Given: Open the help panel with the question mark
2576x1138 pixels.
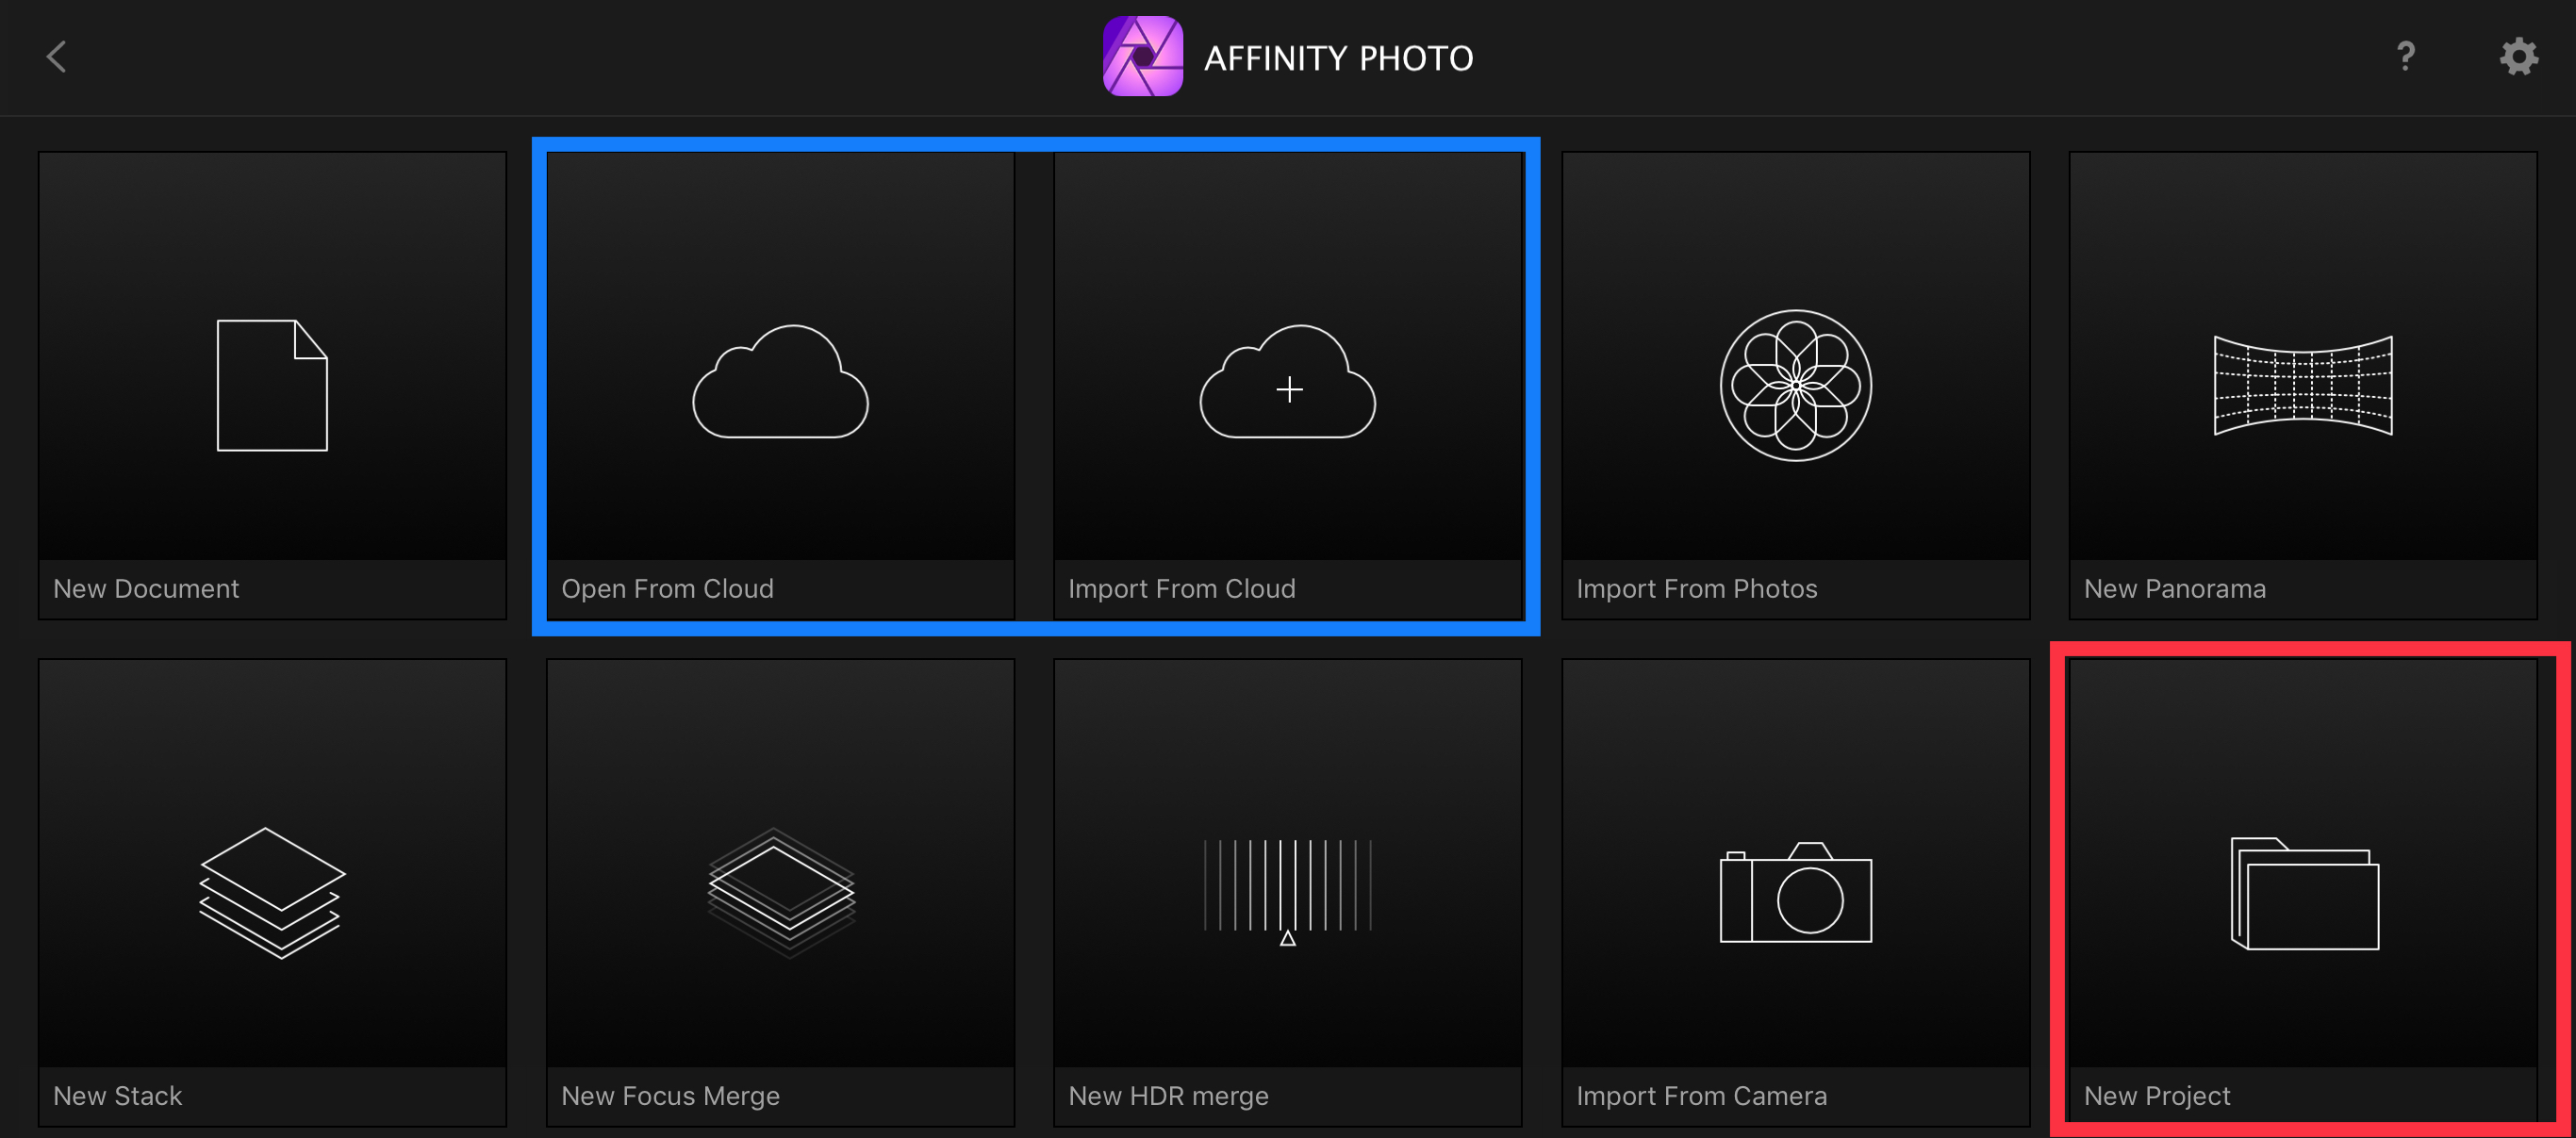Looking at the screenshot, I should pos(2406,57).
